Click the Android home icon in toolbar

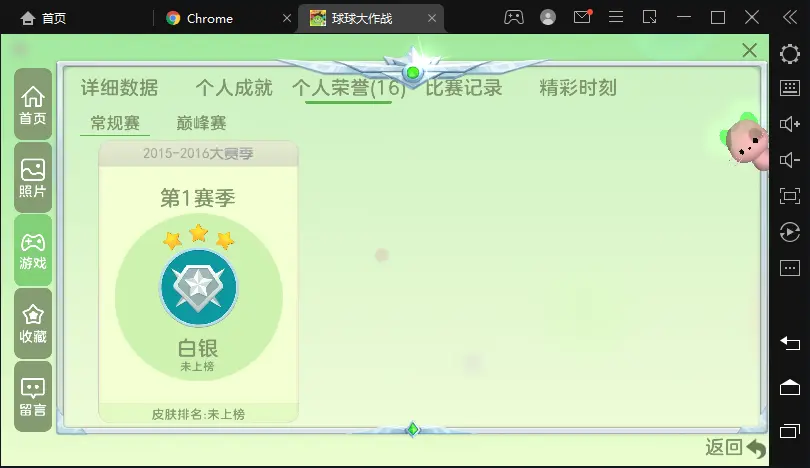click(790, 387)
